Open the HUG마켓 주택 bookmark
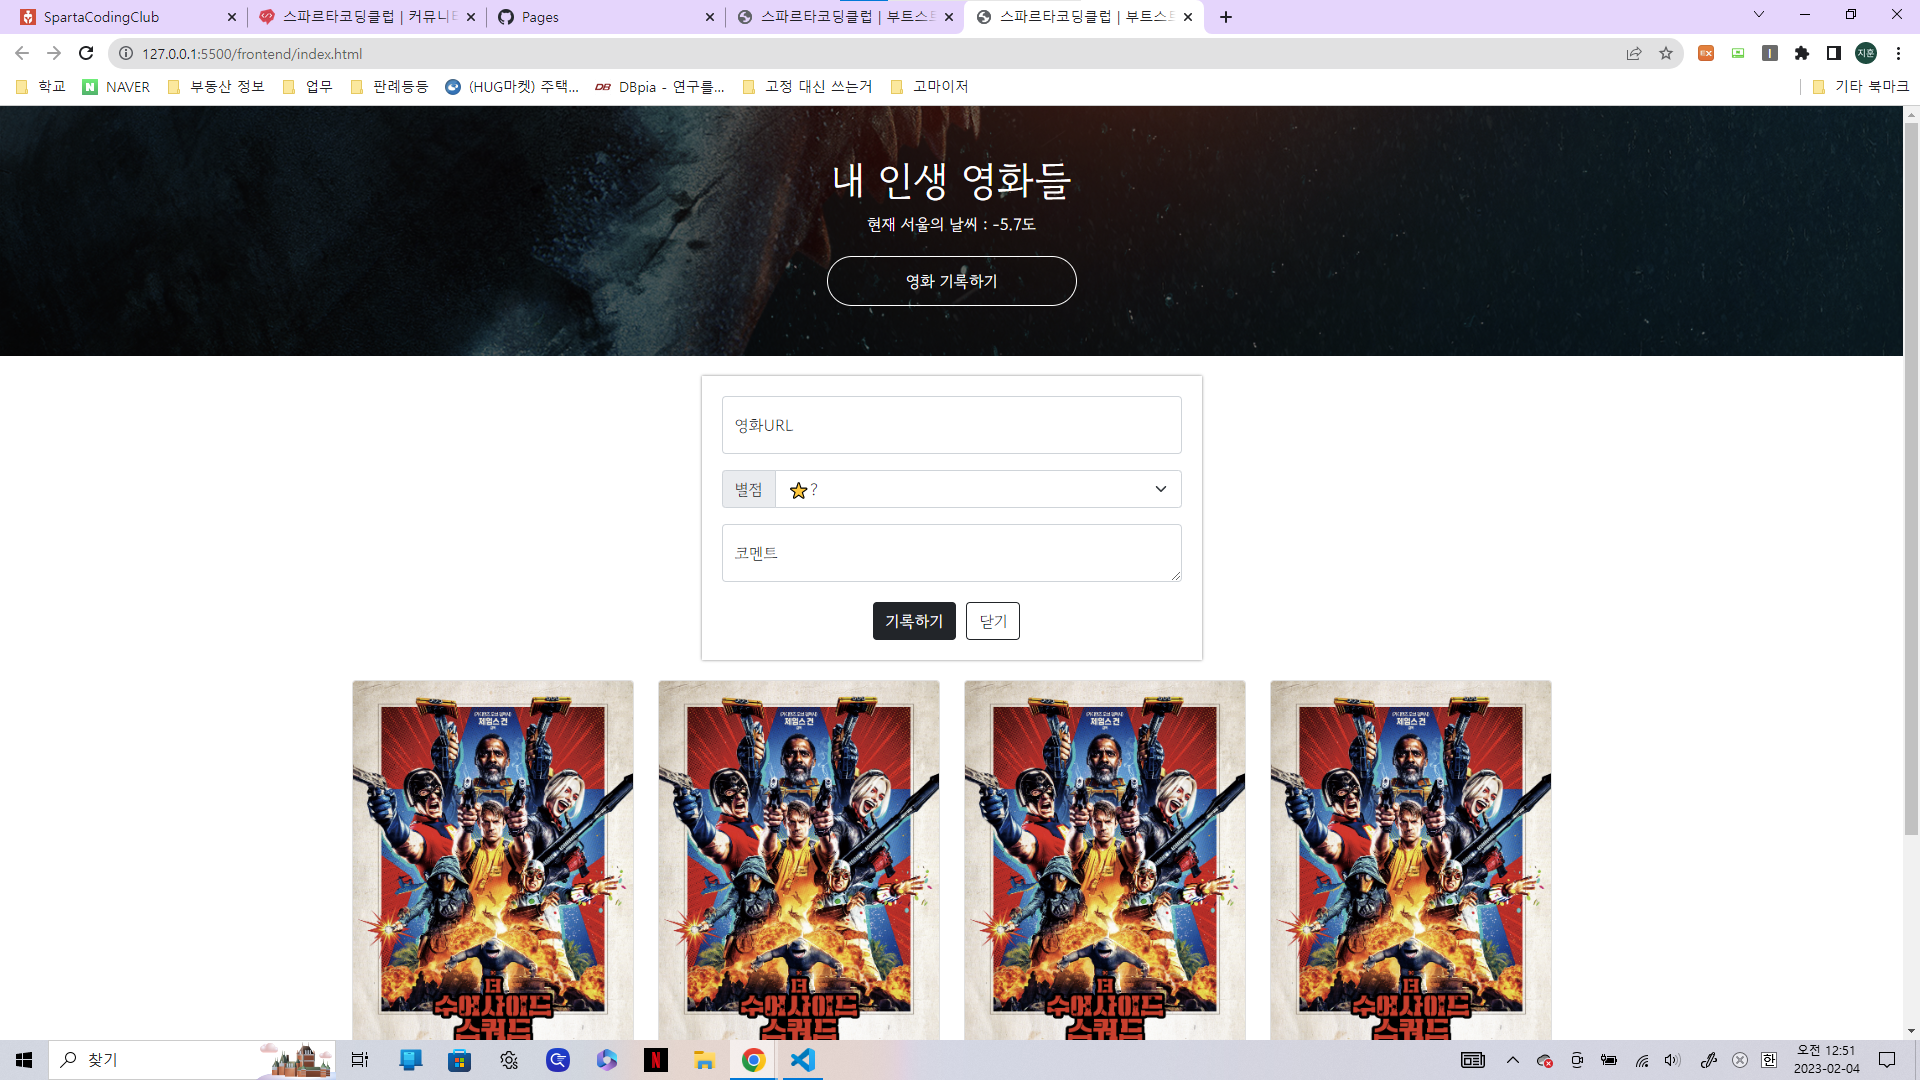This screenshot has width=1920, height=1080. tap(512, 87)
